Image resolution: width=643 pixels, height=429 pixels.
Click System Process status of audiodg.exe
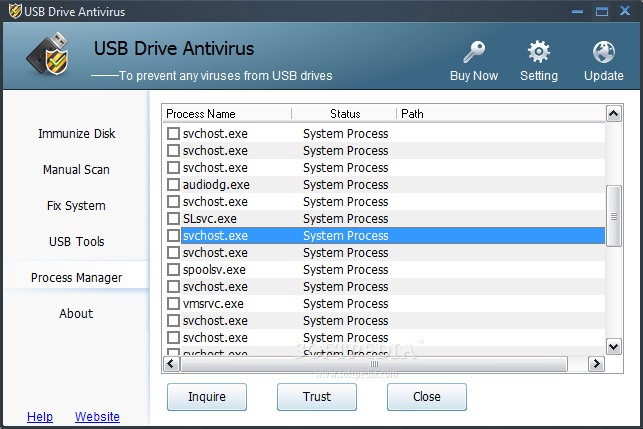click(346, 185)
